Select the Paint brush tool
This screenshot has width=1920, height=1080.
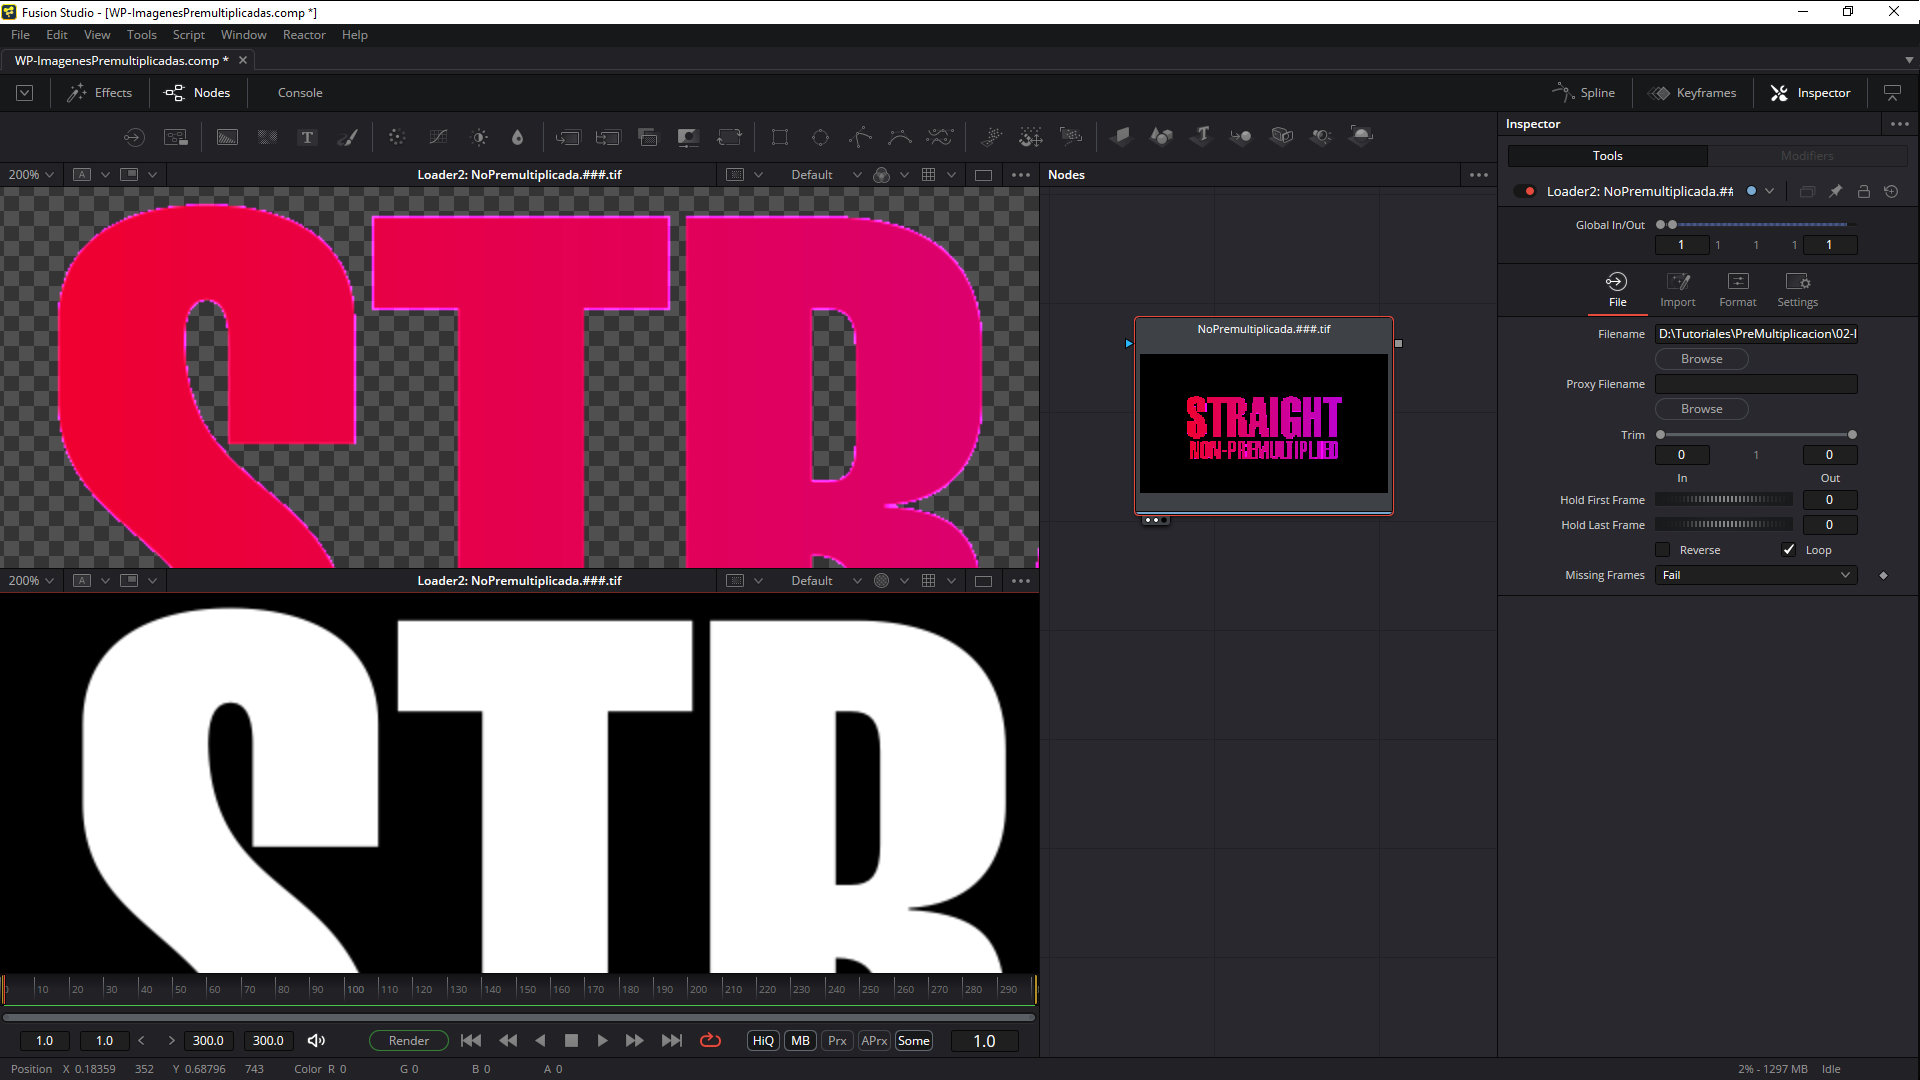347,137
